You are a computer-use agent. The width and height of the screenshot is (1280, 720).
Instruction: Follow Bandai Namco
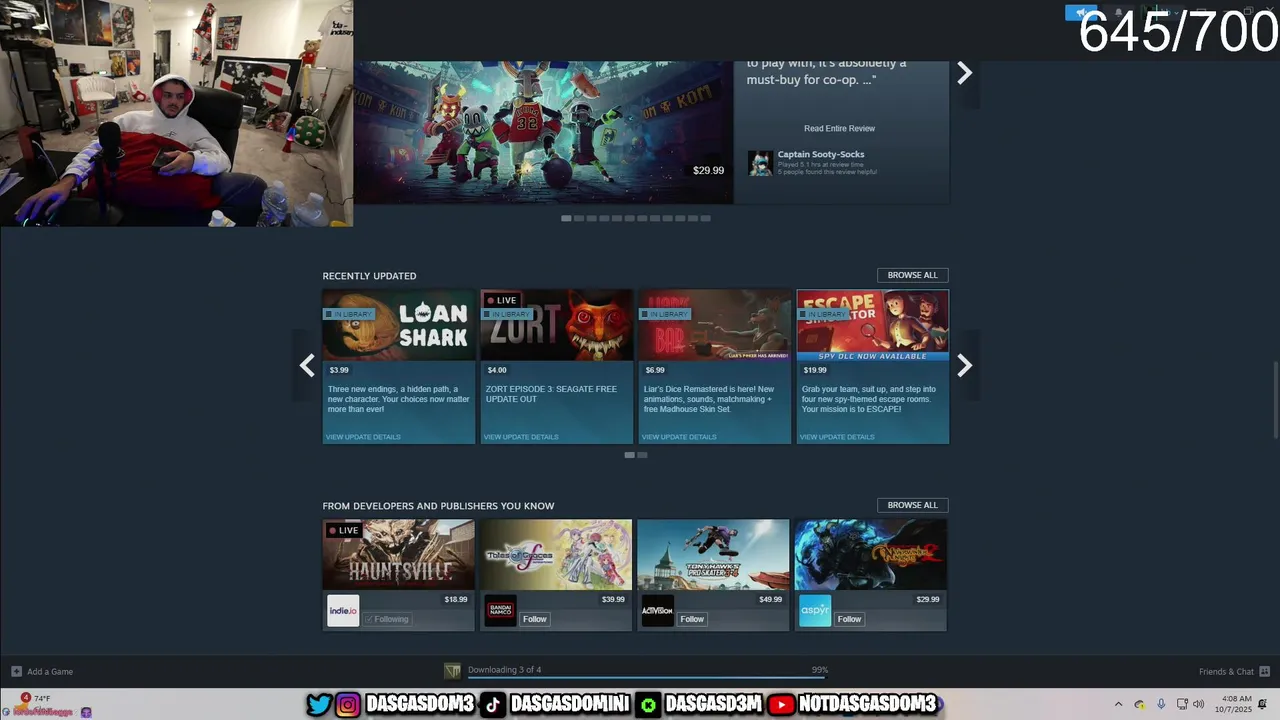(535, 619)
